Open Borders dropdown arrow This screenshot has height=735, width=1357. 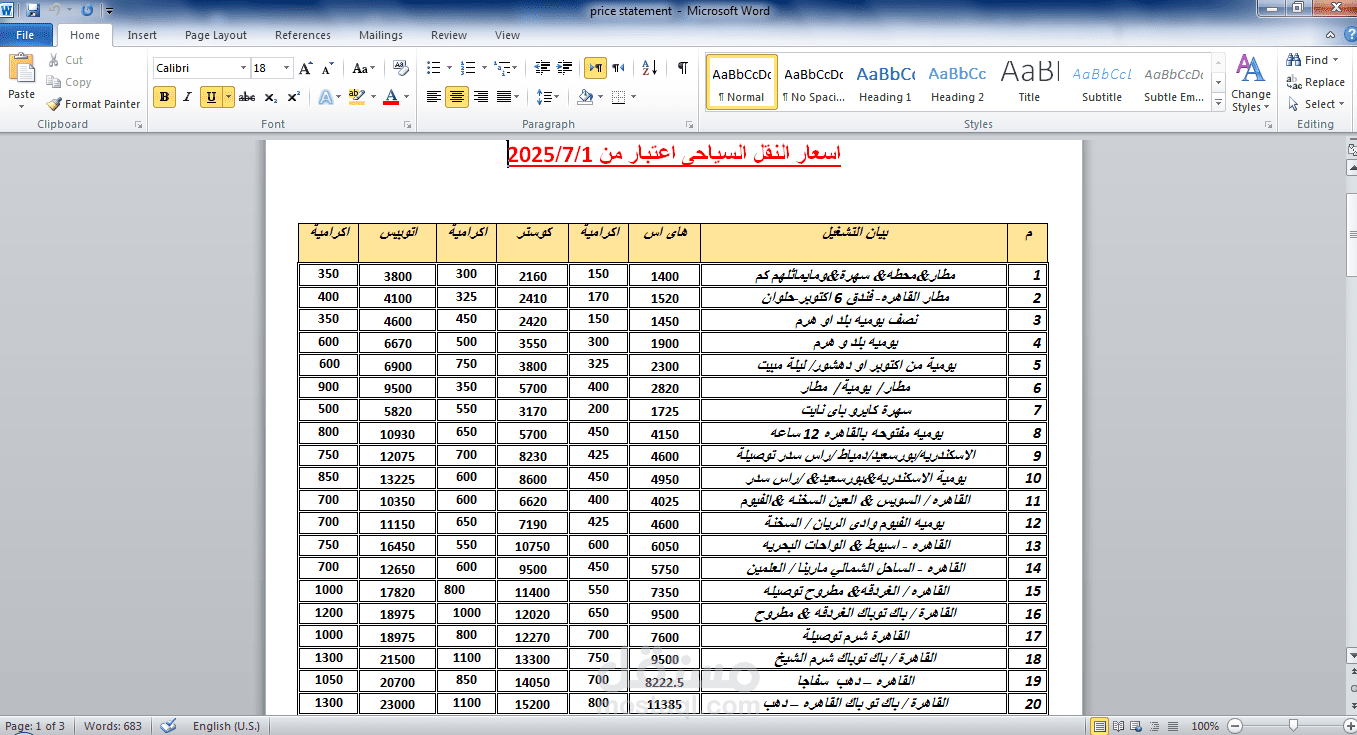(x=634, y=97)
